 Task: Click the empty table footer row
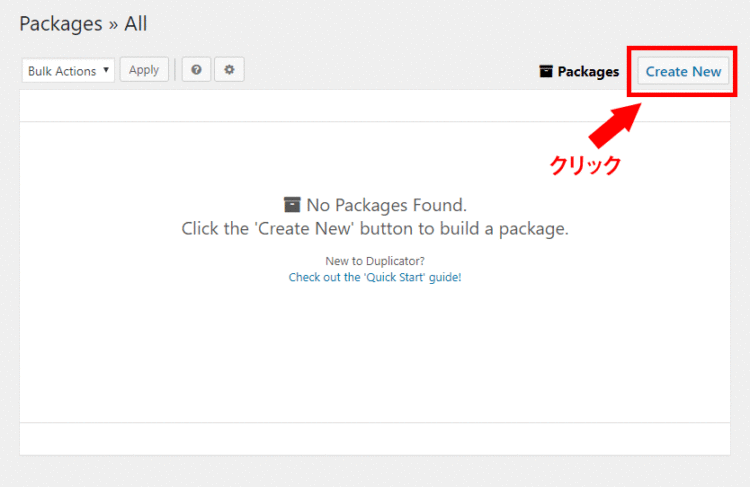(375, 438)
